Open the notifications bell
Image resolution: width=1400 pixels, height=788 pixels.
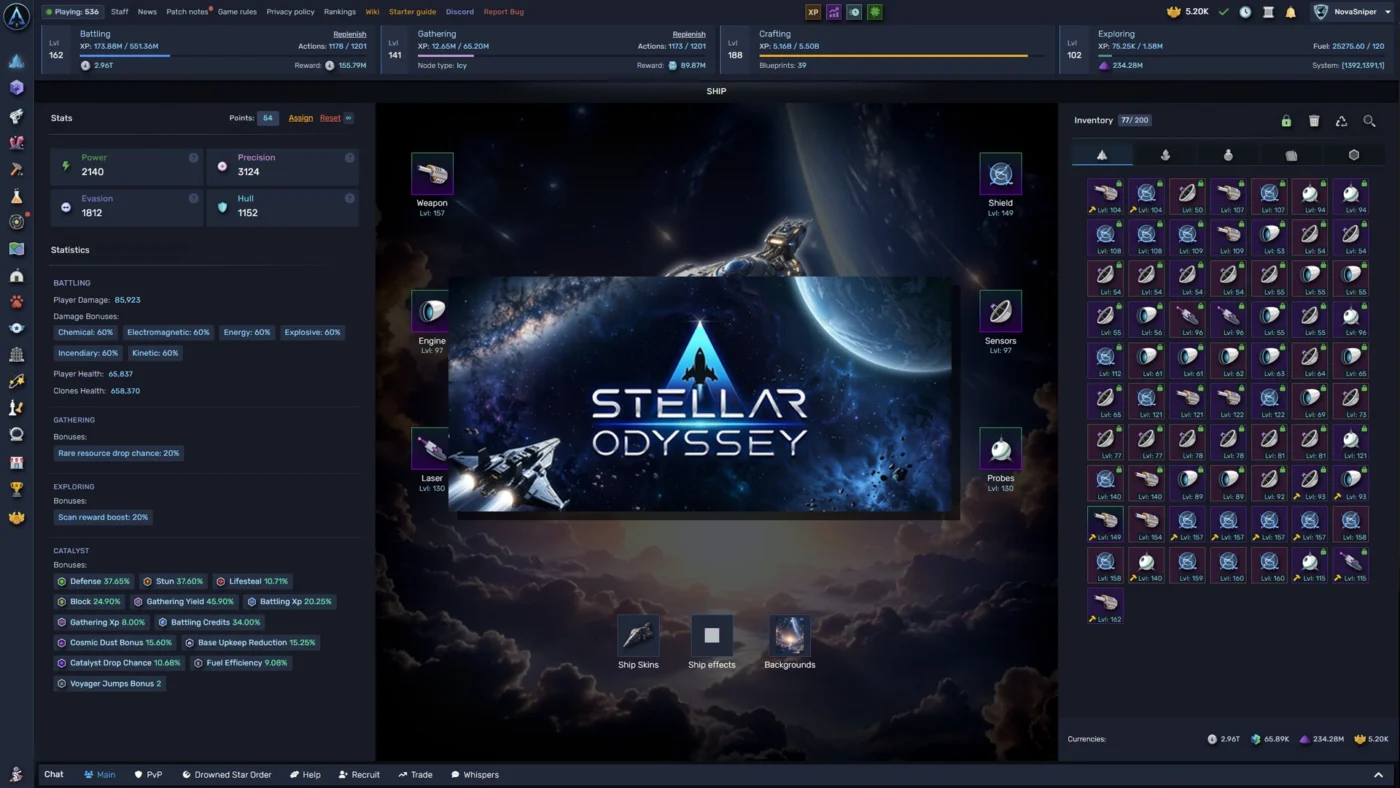click(1291, 12)
